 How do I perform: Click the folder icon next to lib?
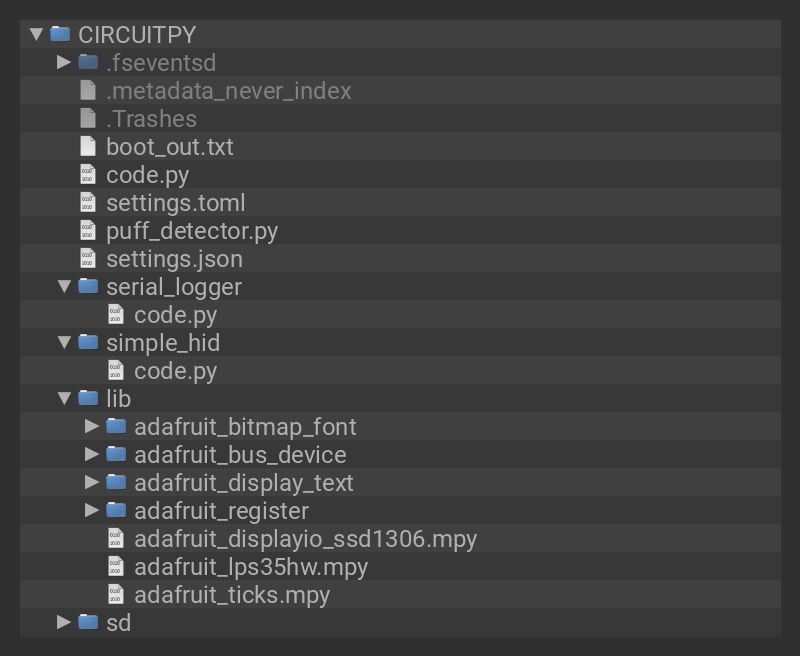89,398
